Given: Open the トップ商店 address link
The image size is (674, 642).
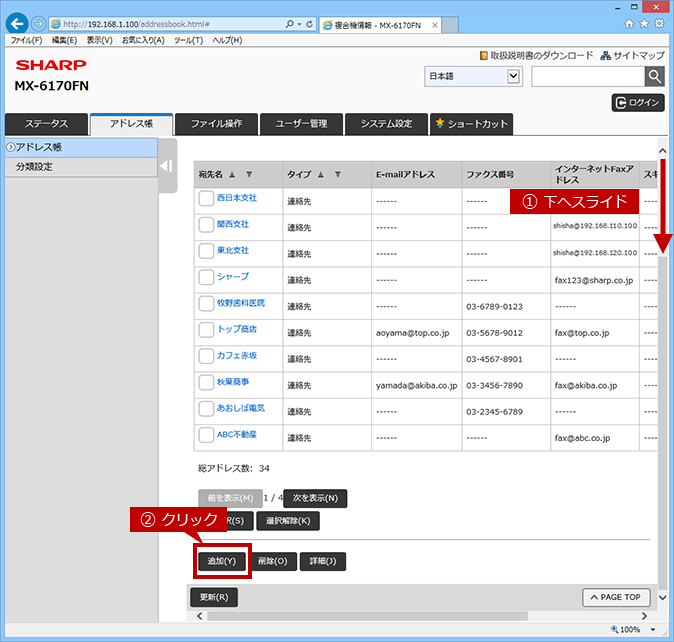Looking at the screenshot, I should (x=237, y=329).
